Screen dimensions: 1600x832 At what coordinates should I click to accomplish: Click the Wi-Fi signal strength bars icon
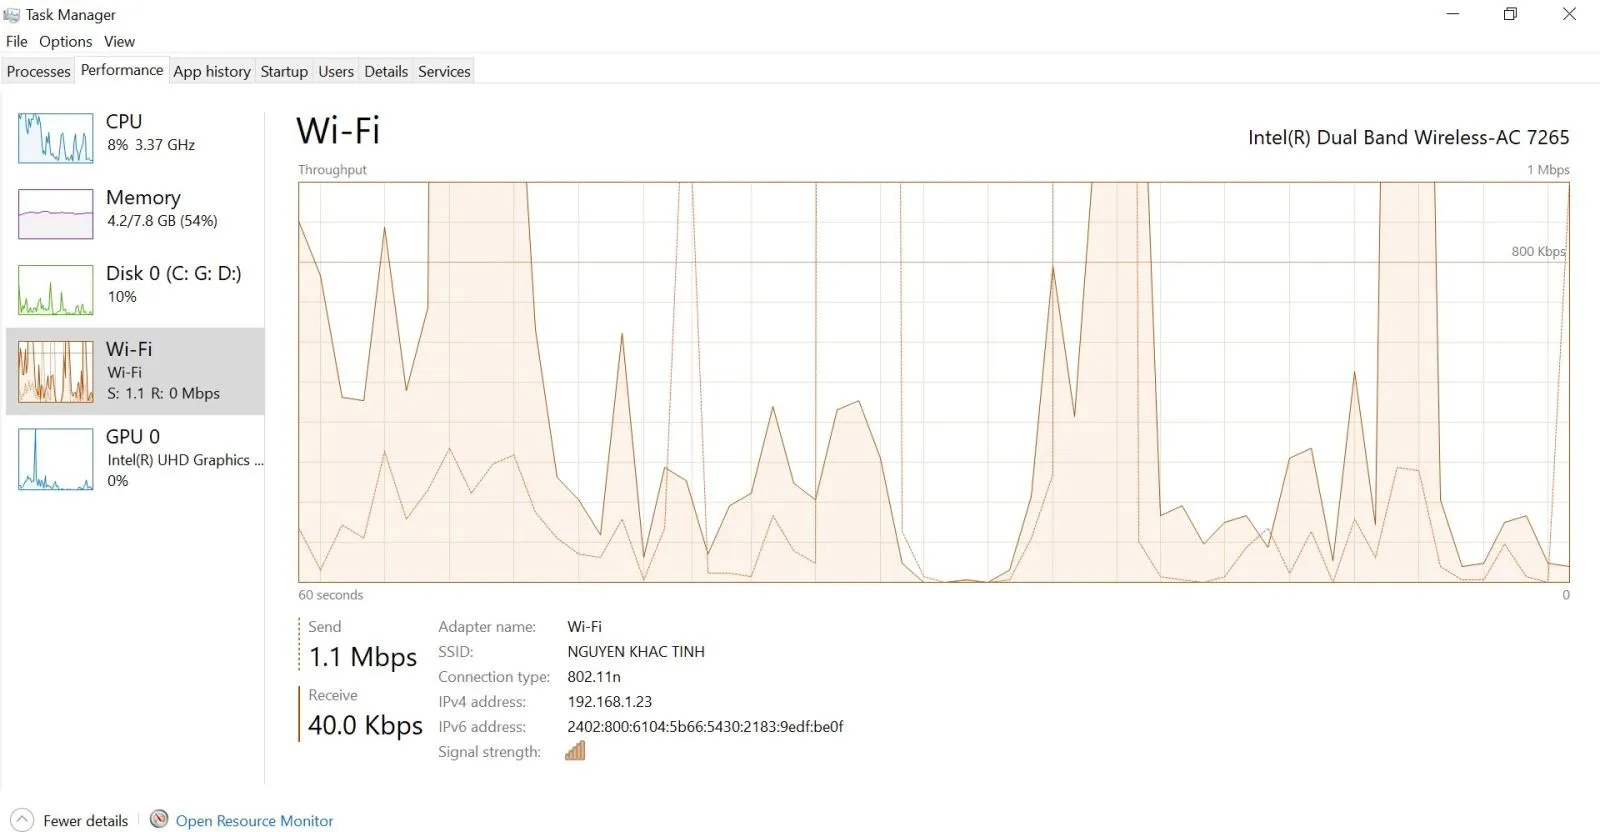click(575, 751)
